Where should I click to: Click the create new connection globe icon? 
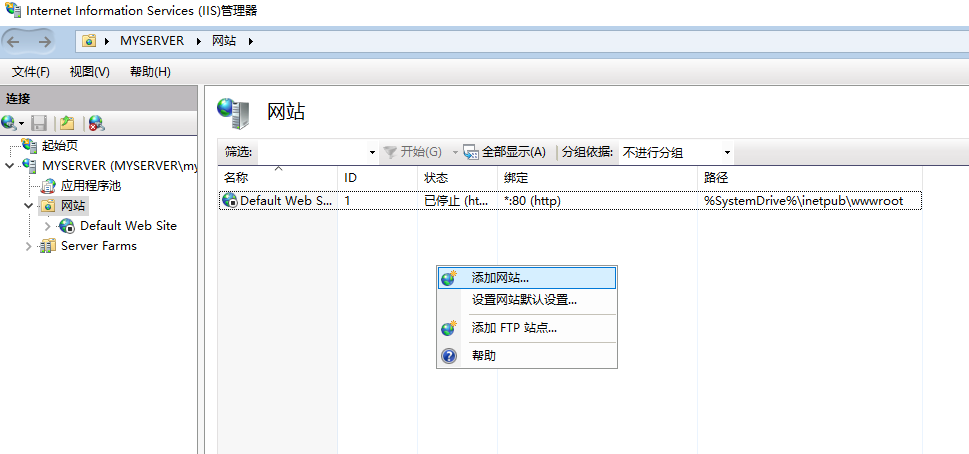pyautogui.click(x=9, y=123)
